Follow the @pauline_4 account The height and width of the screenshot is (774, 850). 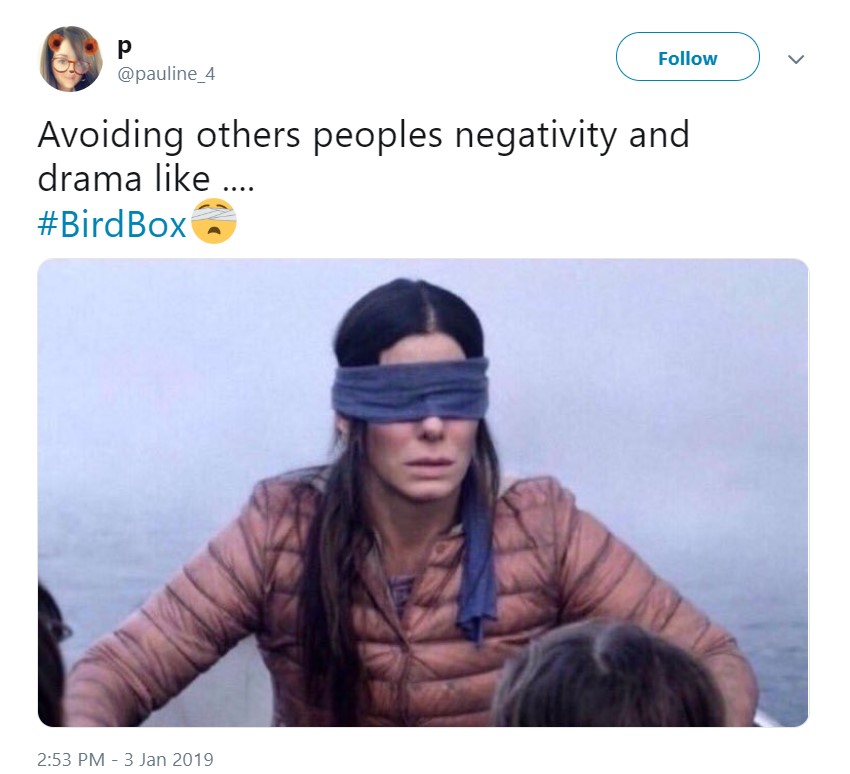click(687, 57)
